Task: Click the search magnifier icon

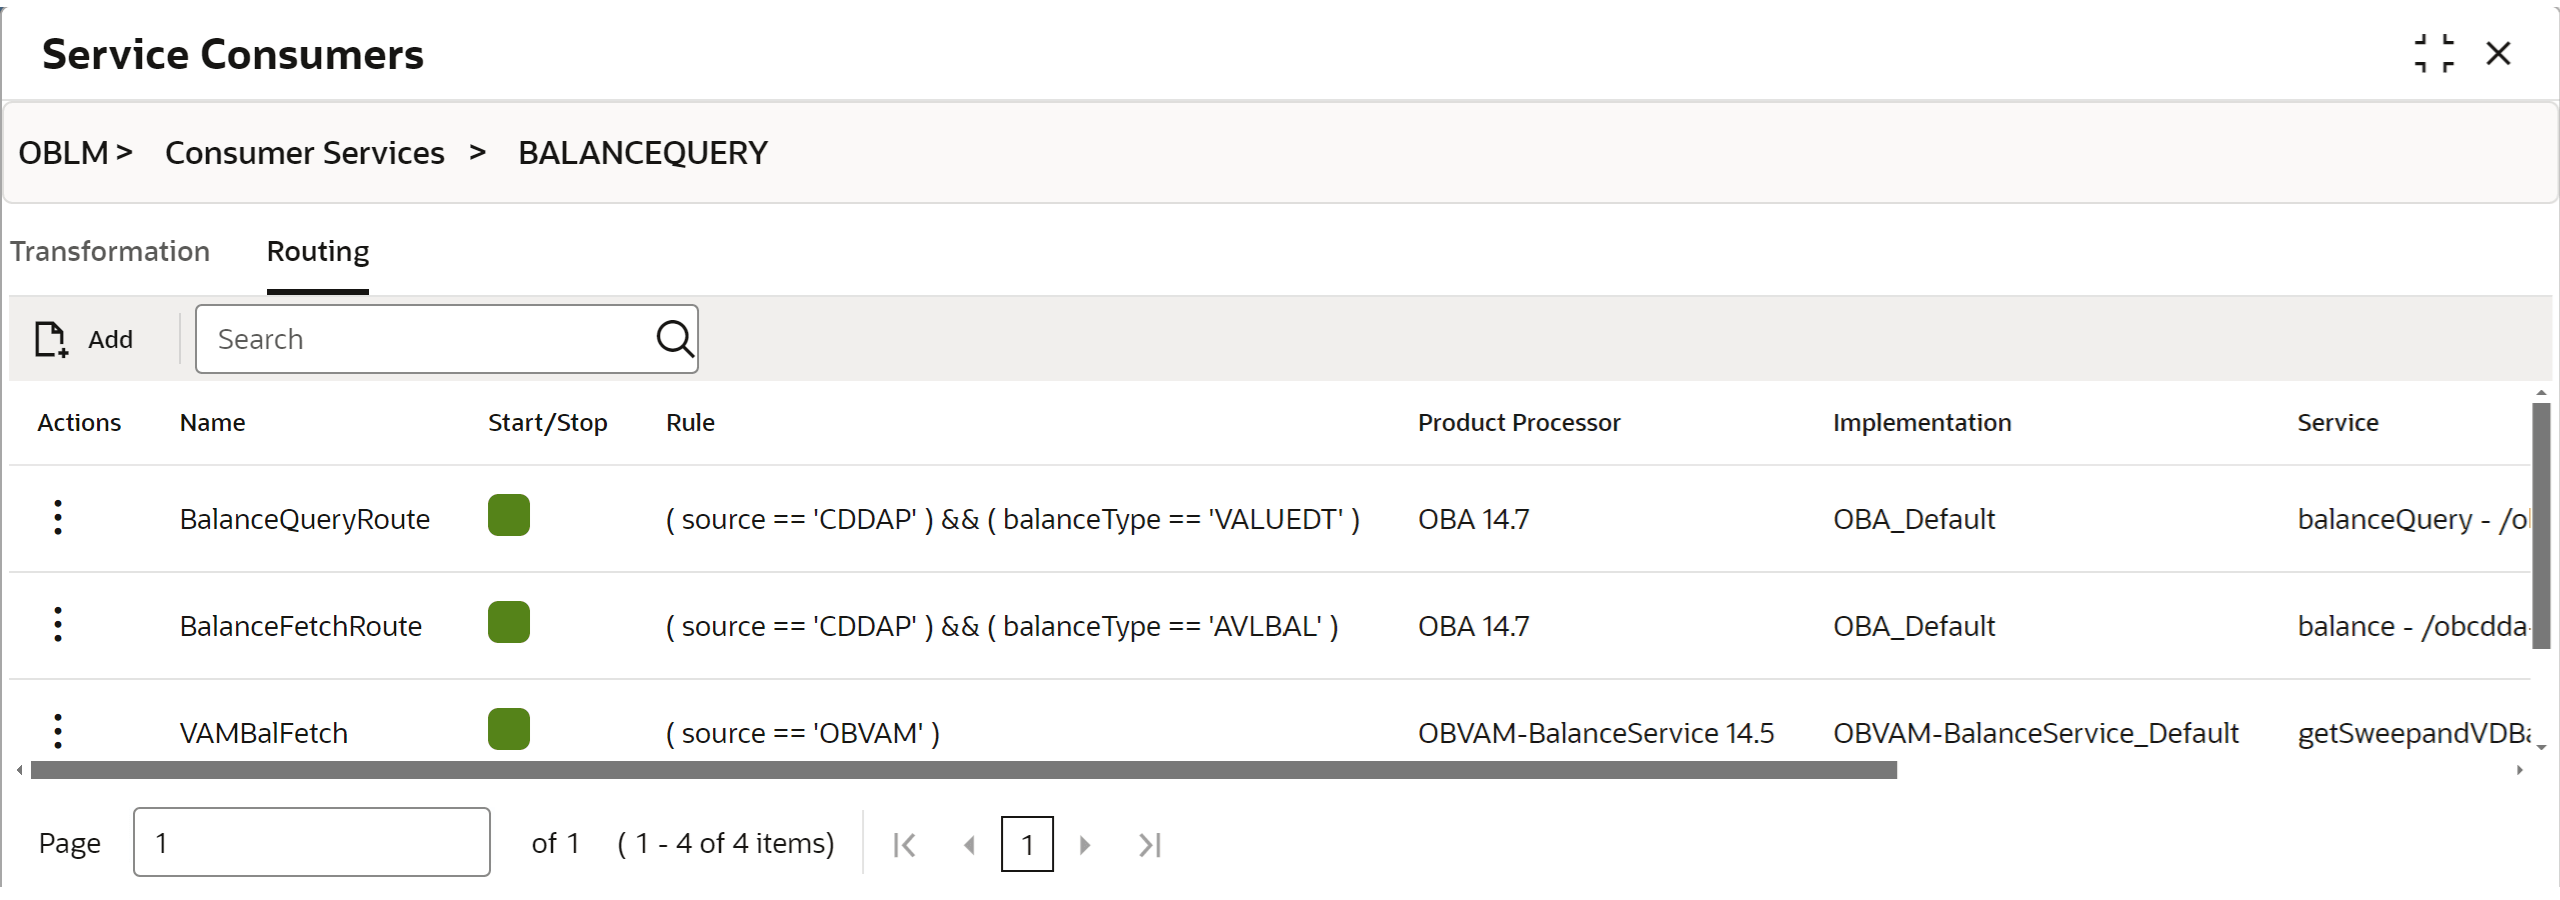Action: pos(675,339)
